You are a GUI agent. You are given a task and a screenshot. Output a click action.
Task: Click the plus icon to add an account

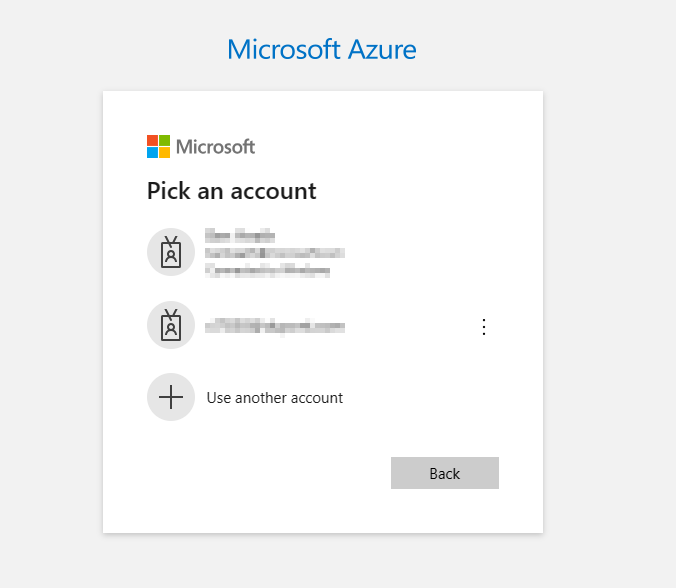171,397
